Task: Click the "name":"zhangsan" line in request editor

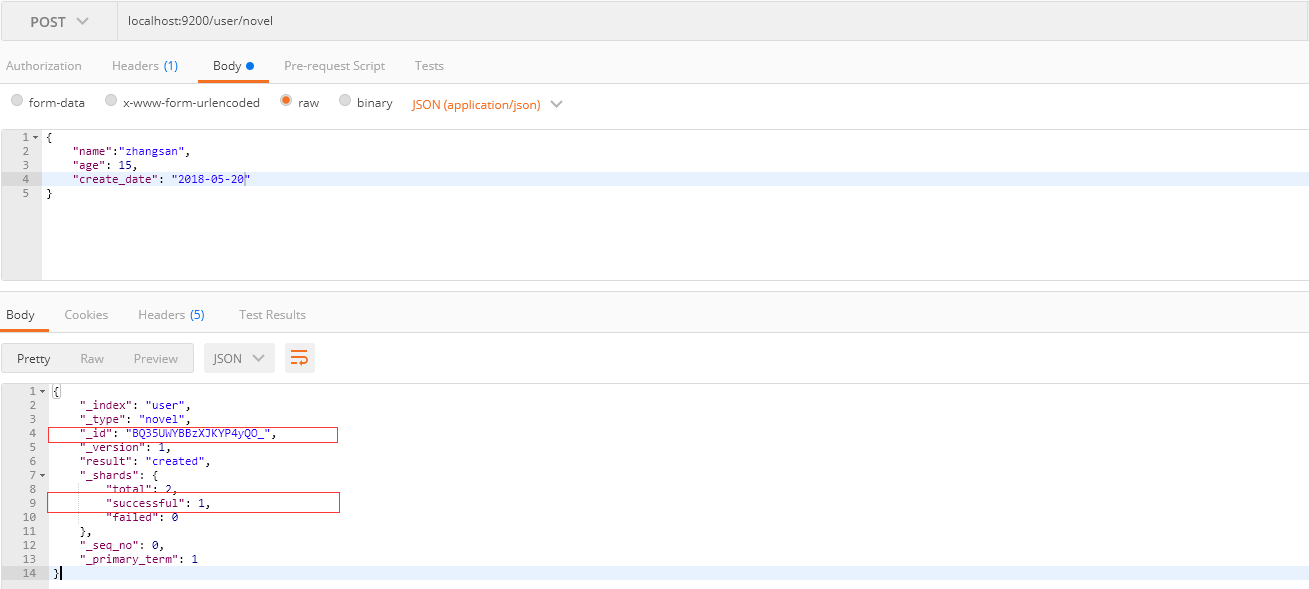Action: tap(130, 151)
